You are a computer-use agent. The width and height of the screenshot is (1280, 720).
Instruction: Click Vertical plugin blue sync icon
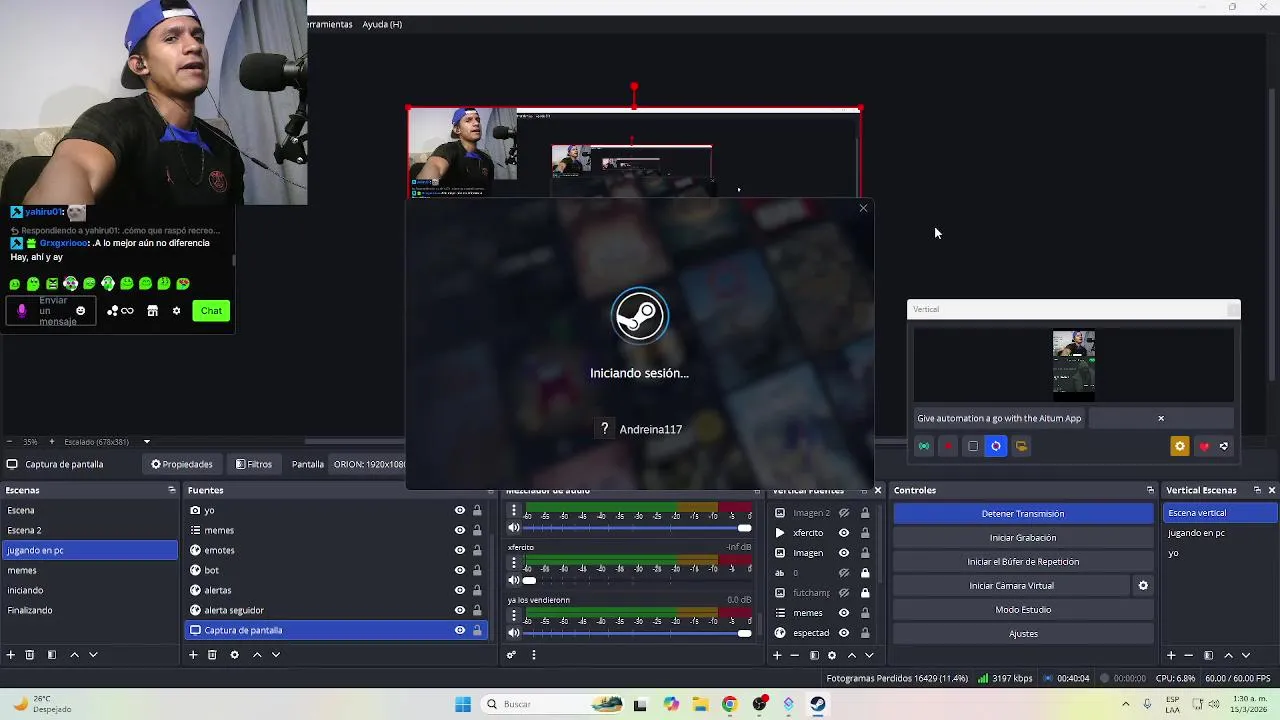(996, 446)
